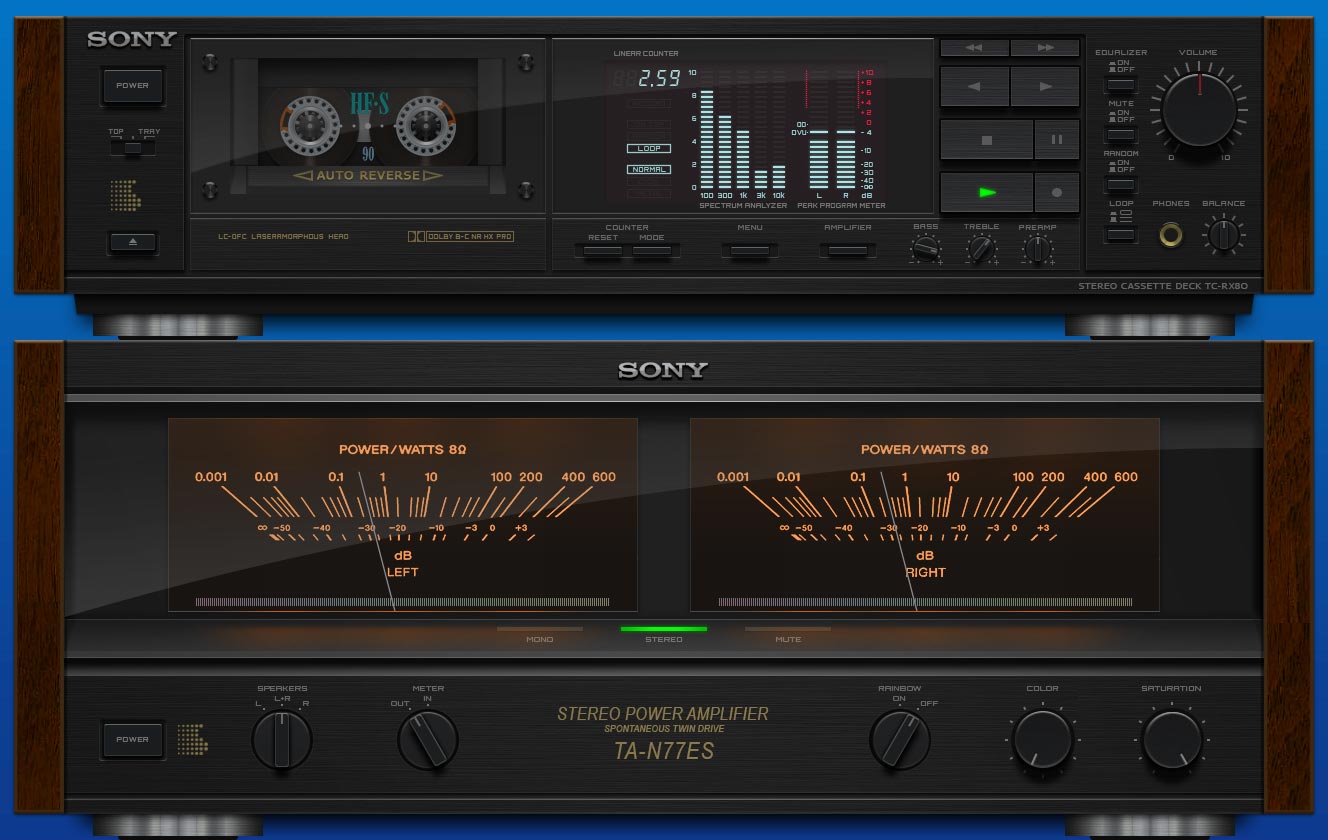Click the peak program meter L/R bars
This screenshot has width=1328, height=840.
(x=832, y=158)
